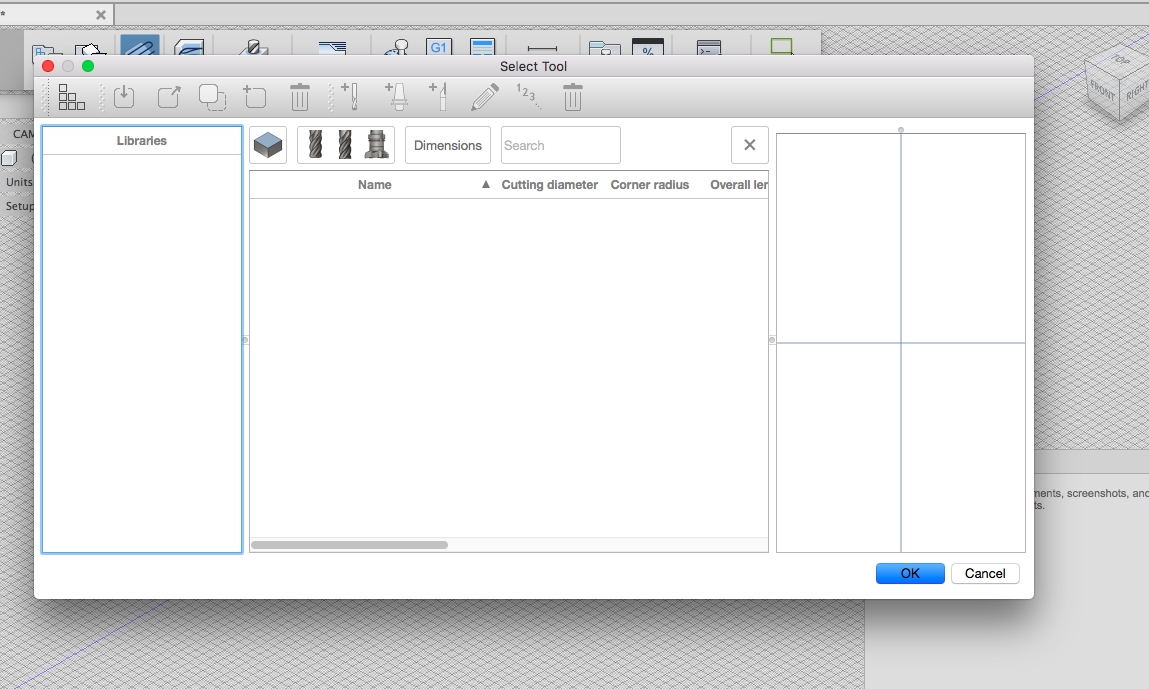The width and height of the screenshot is (1149, 689).
Task: Click the Dimensions filter button
Action: click(x=448, y=145)
